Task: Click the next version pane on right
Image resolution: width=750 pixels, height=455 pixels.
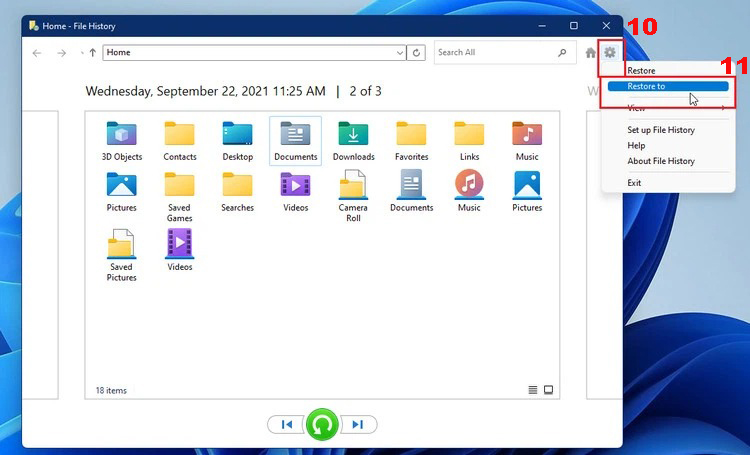Action: 605,255
